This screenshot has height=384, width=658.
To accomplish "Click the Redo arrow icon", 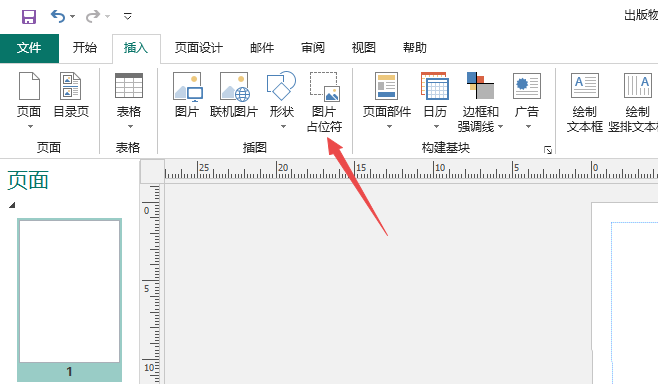I will click(x=93, y=16).
